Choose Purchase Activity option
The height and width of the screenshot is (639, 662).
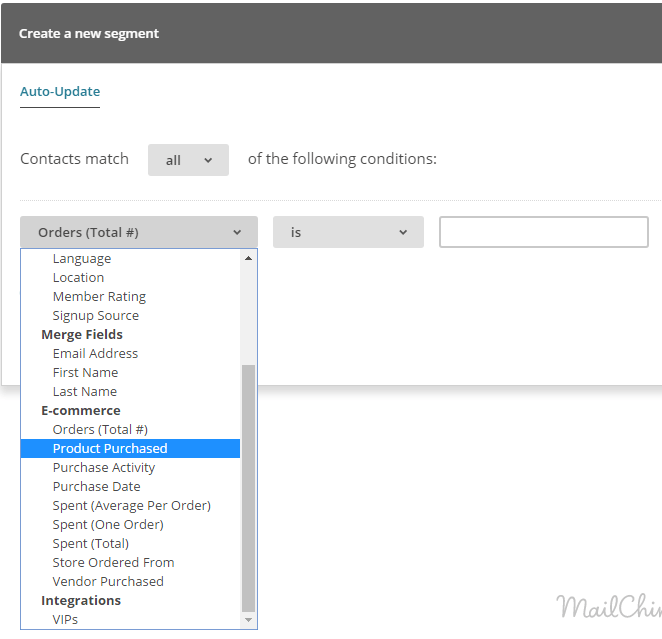point(130,468)
